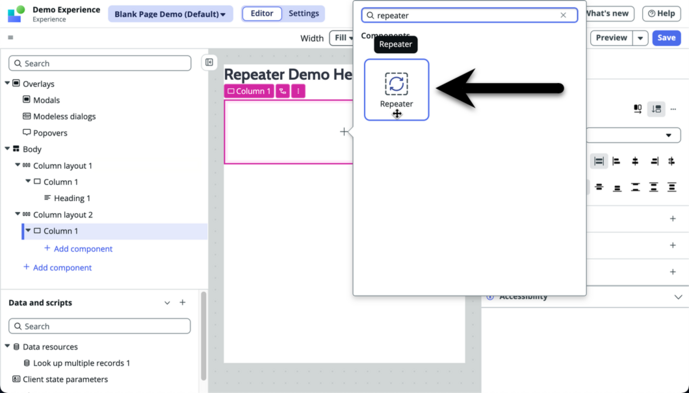The height and width of the screenshot is (393, 689).
Task: Open the Width Fill dropdown
Action: (x=342, y=38)
